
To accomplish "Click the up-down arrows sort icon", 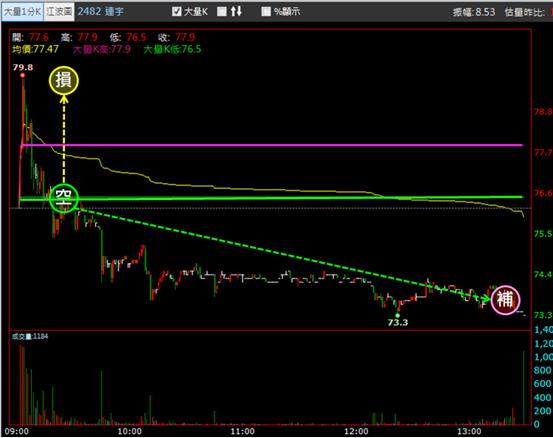I will pos(236,11).
